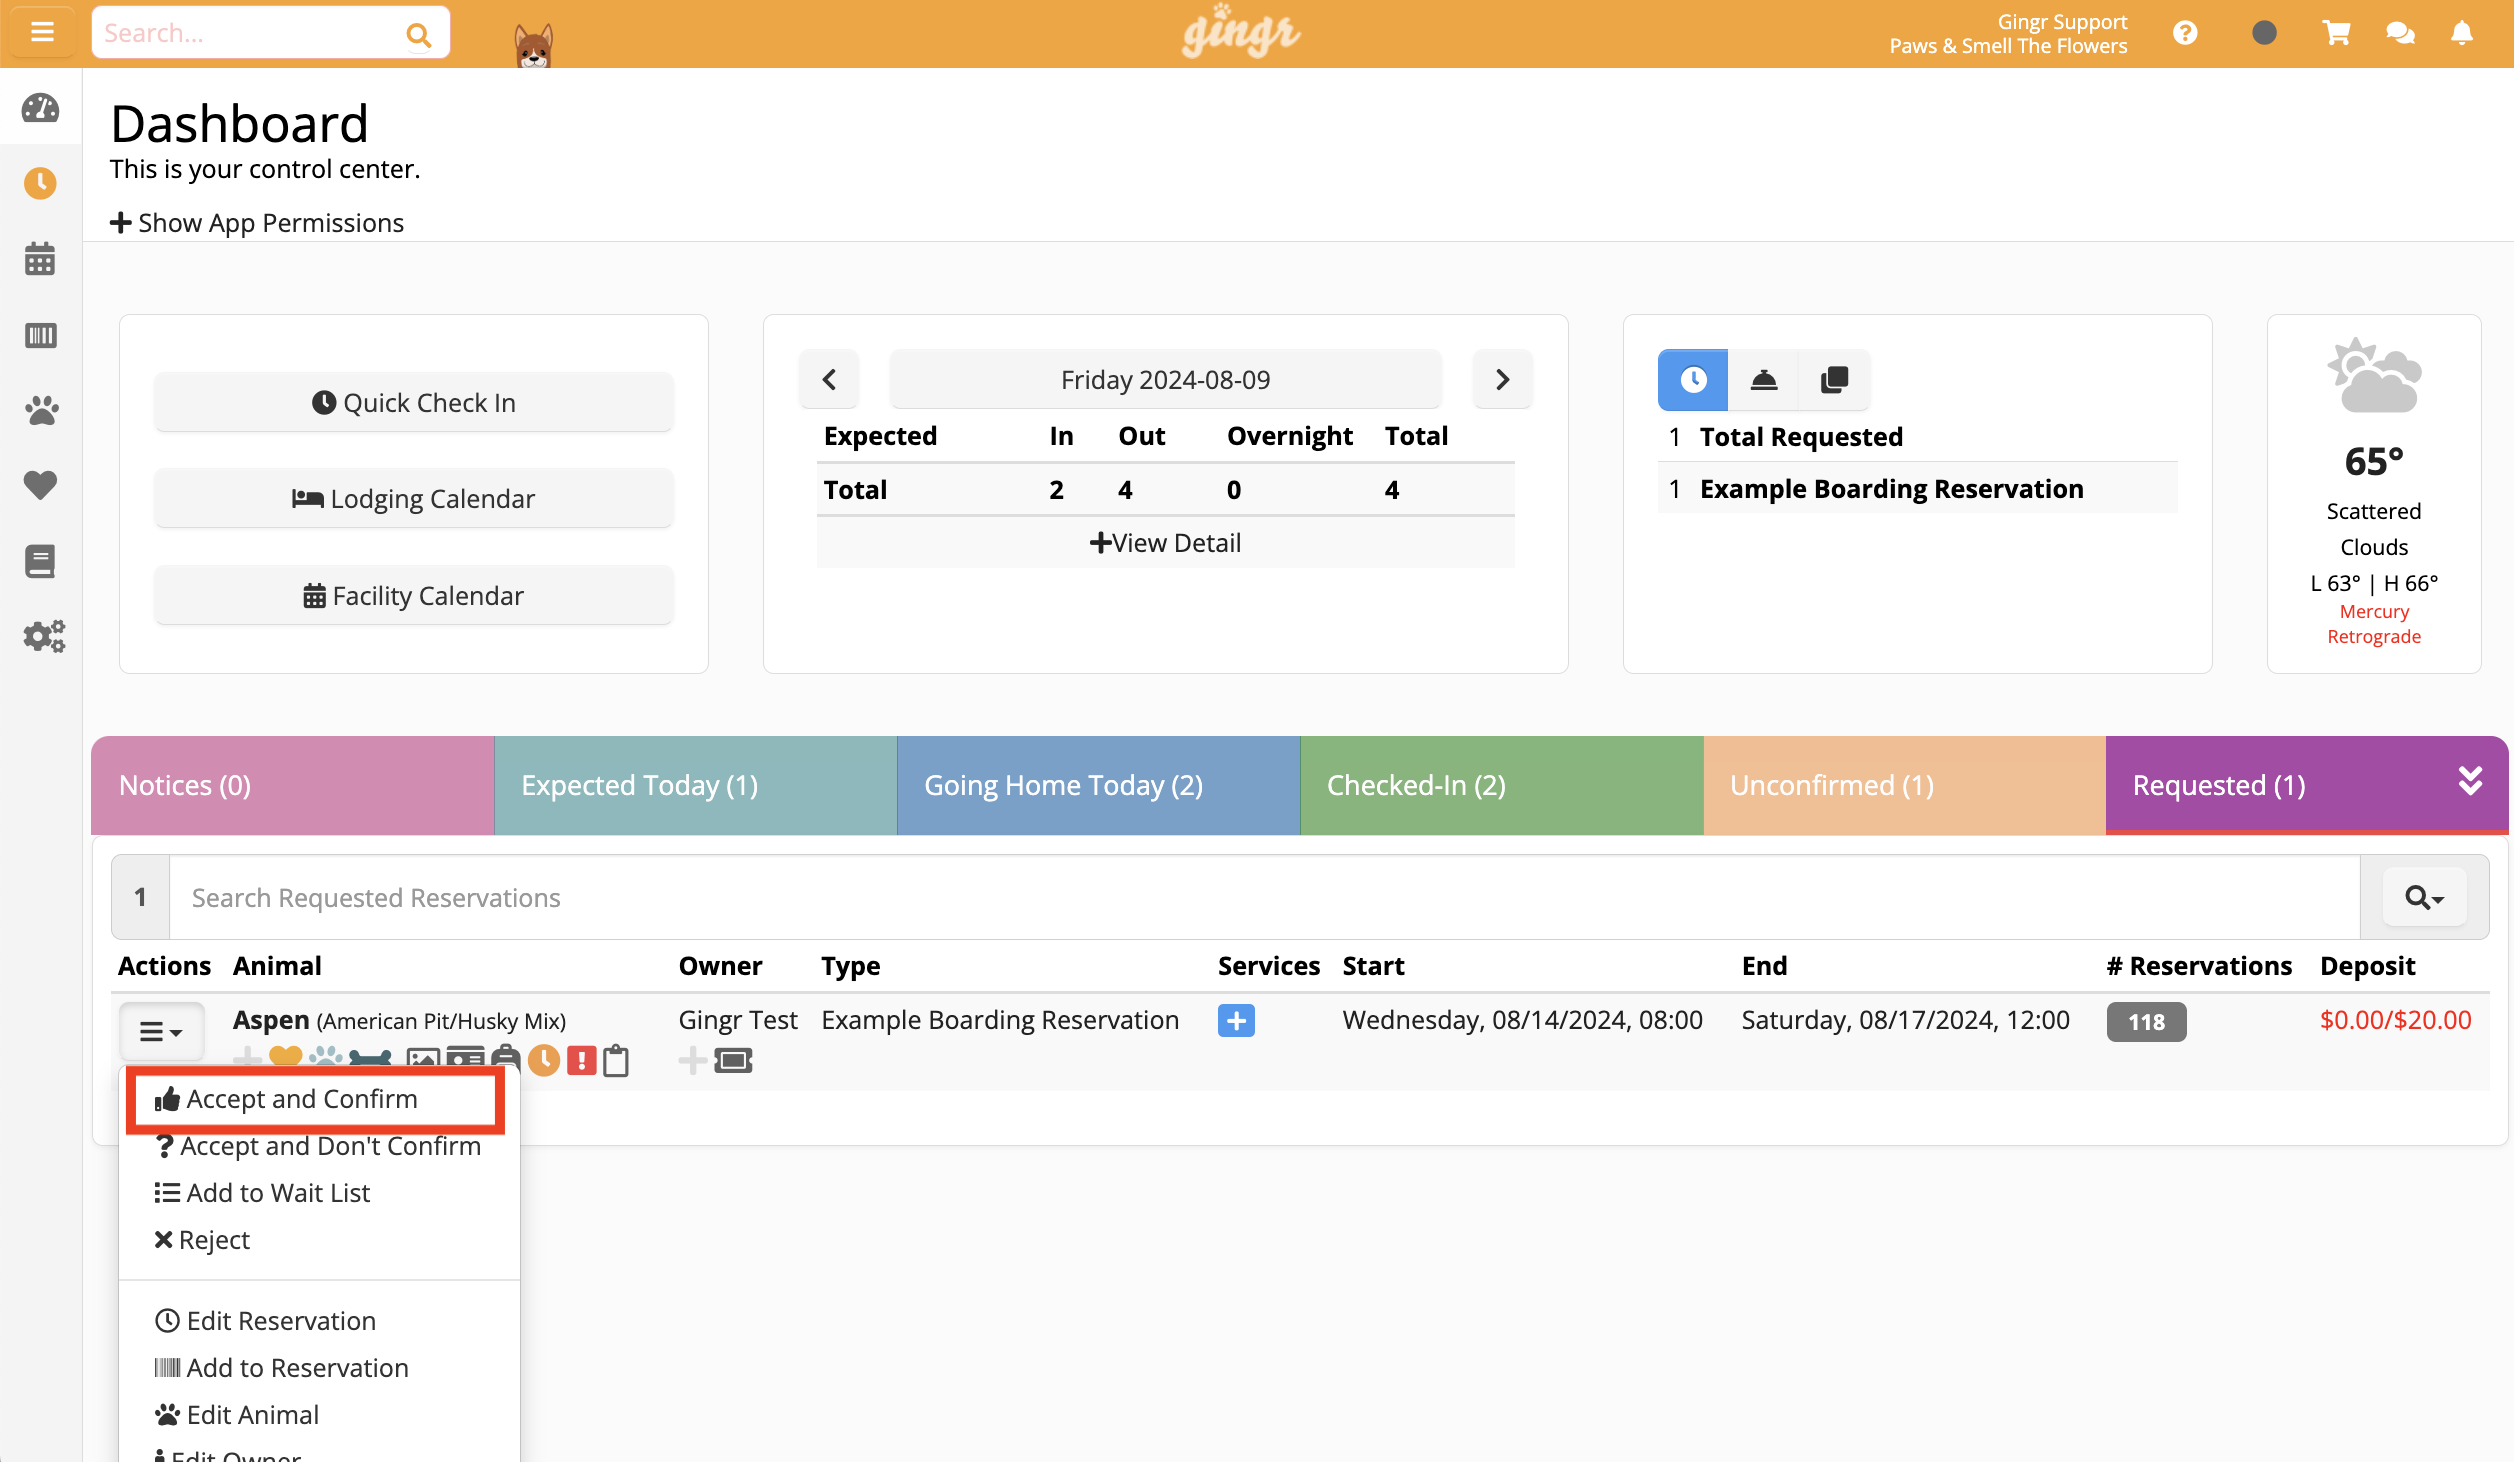Open the heart sidebar icon
The image size is (2514, 1462).
[x=41, y=485]
